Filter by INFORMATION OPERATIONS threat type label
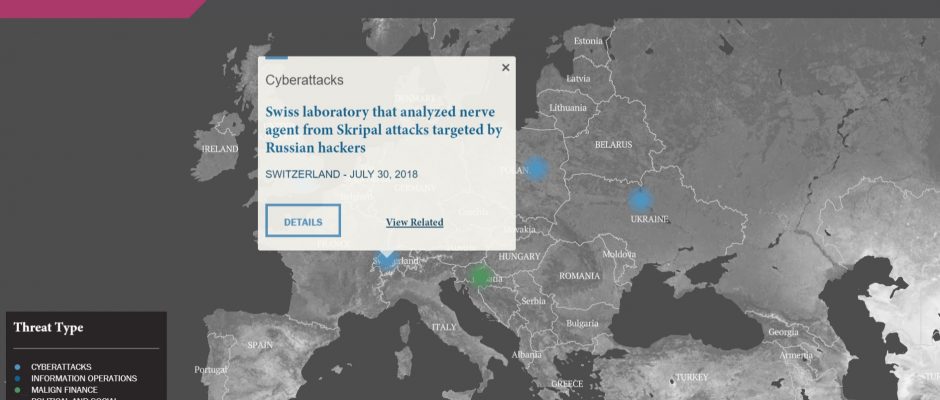 [x=84, y=378]
